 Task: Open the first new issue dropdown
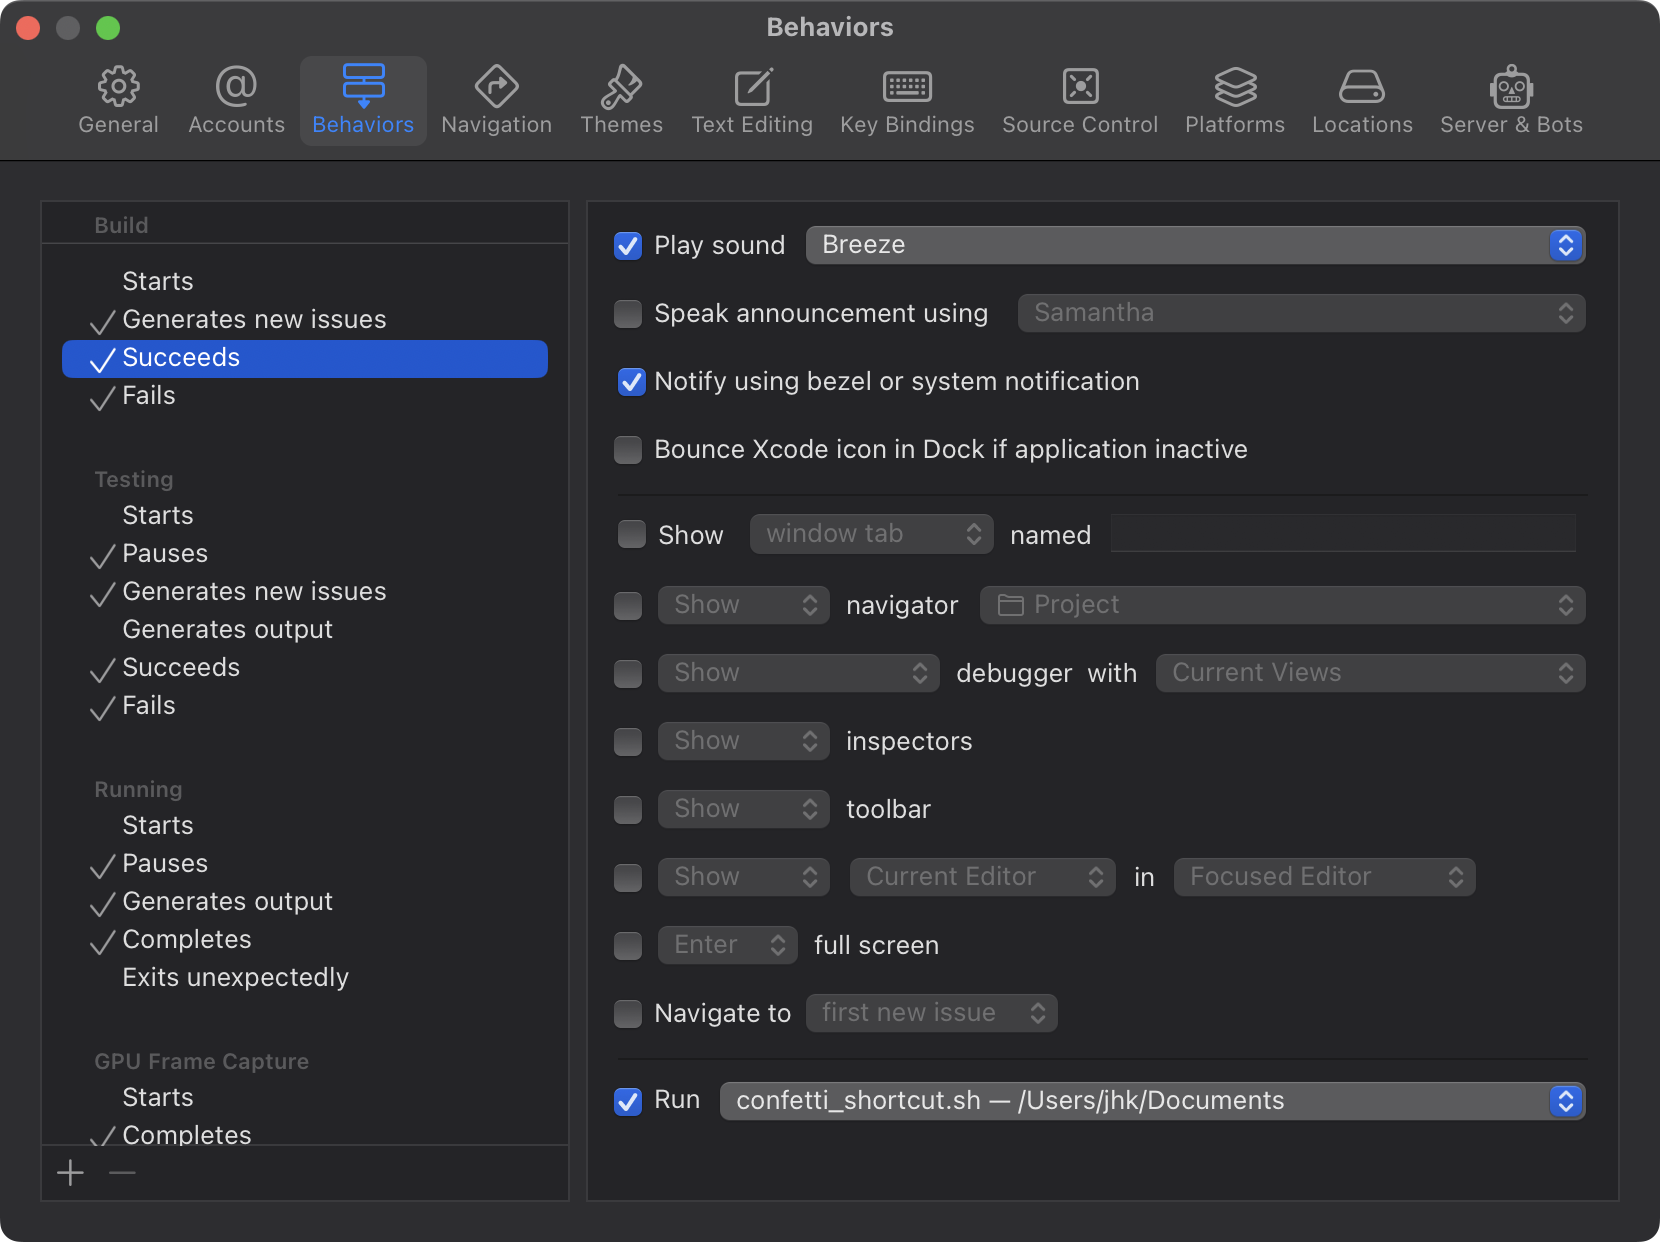point(931,1012)
